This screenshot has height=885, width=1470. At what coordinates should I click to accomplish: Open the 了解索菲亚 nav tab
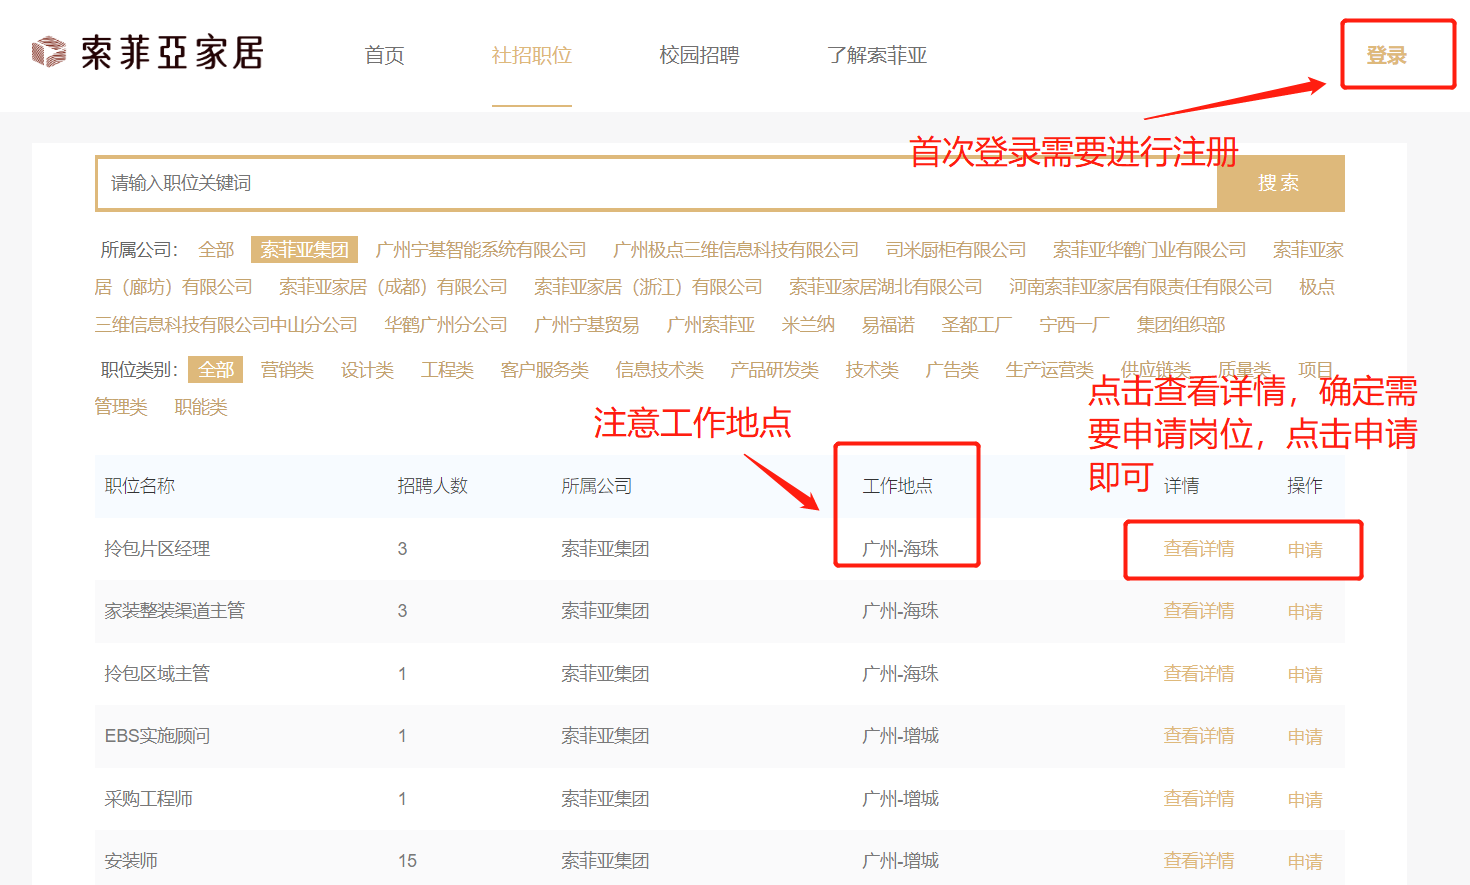(x=877, y=55)
